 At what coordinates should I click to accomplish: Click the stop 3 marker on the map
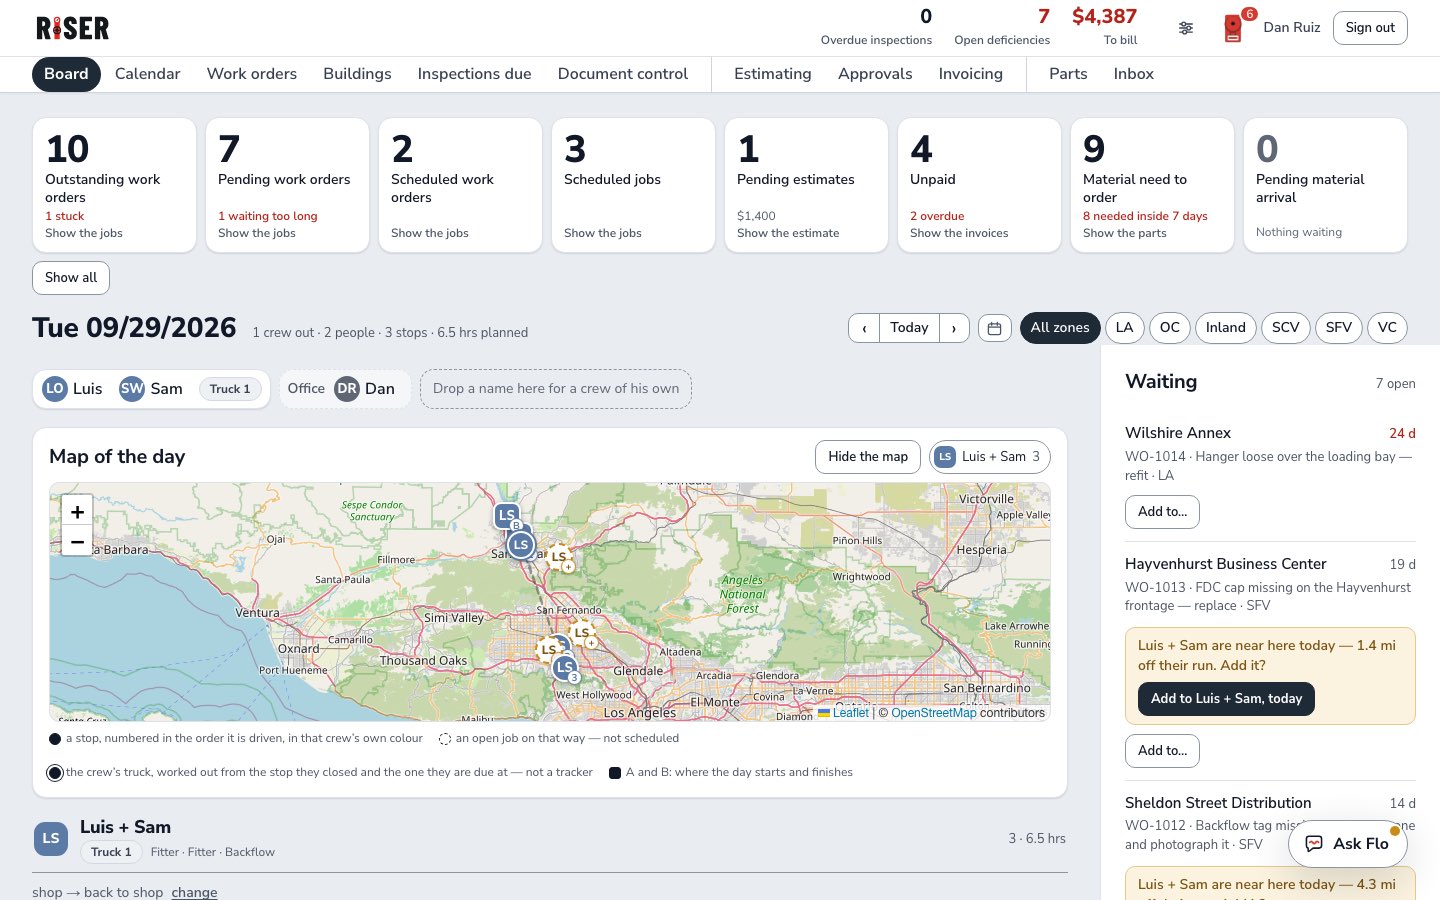point(566,667)
